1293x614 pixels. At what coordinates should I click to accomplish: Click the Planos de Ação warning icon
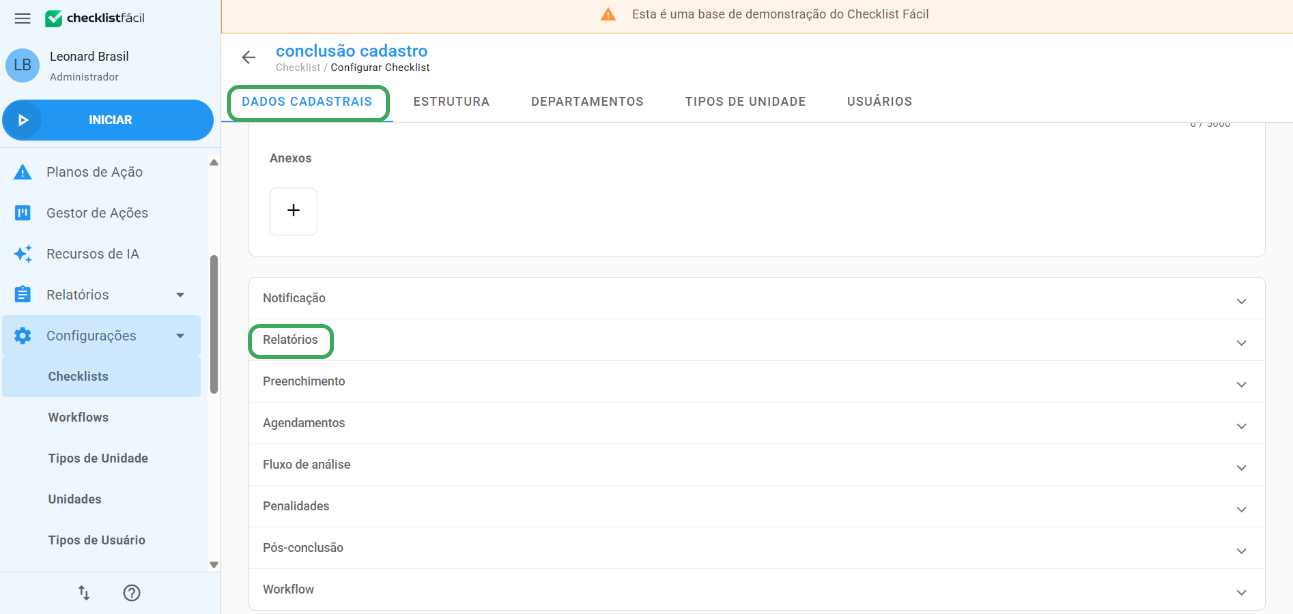coord(22,172)
